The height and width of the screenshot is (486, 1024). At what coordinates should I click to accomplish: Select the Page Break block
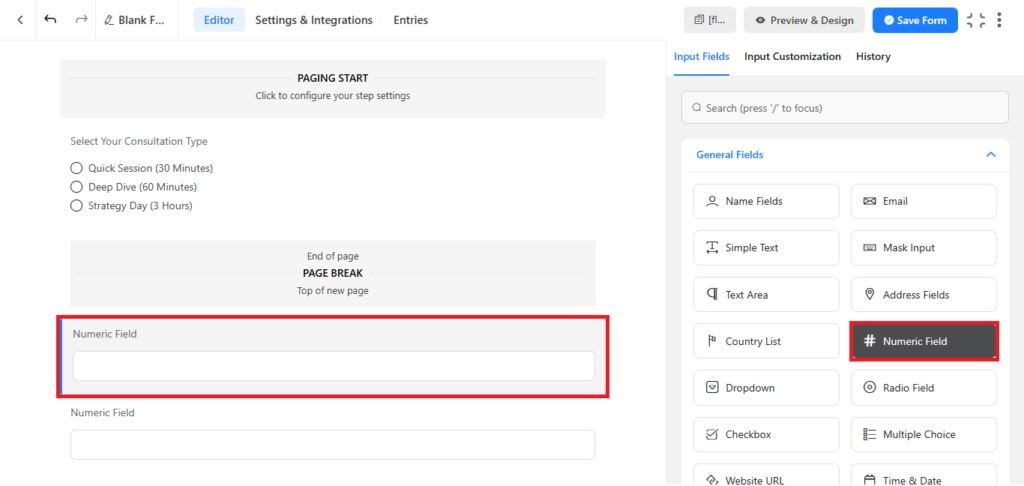332,273
